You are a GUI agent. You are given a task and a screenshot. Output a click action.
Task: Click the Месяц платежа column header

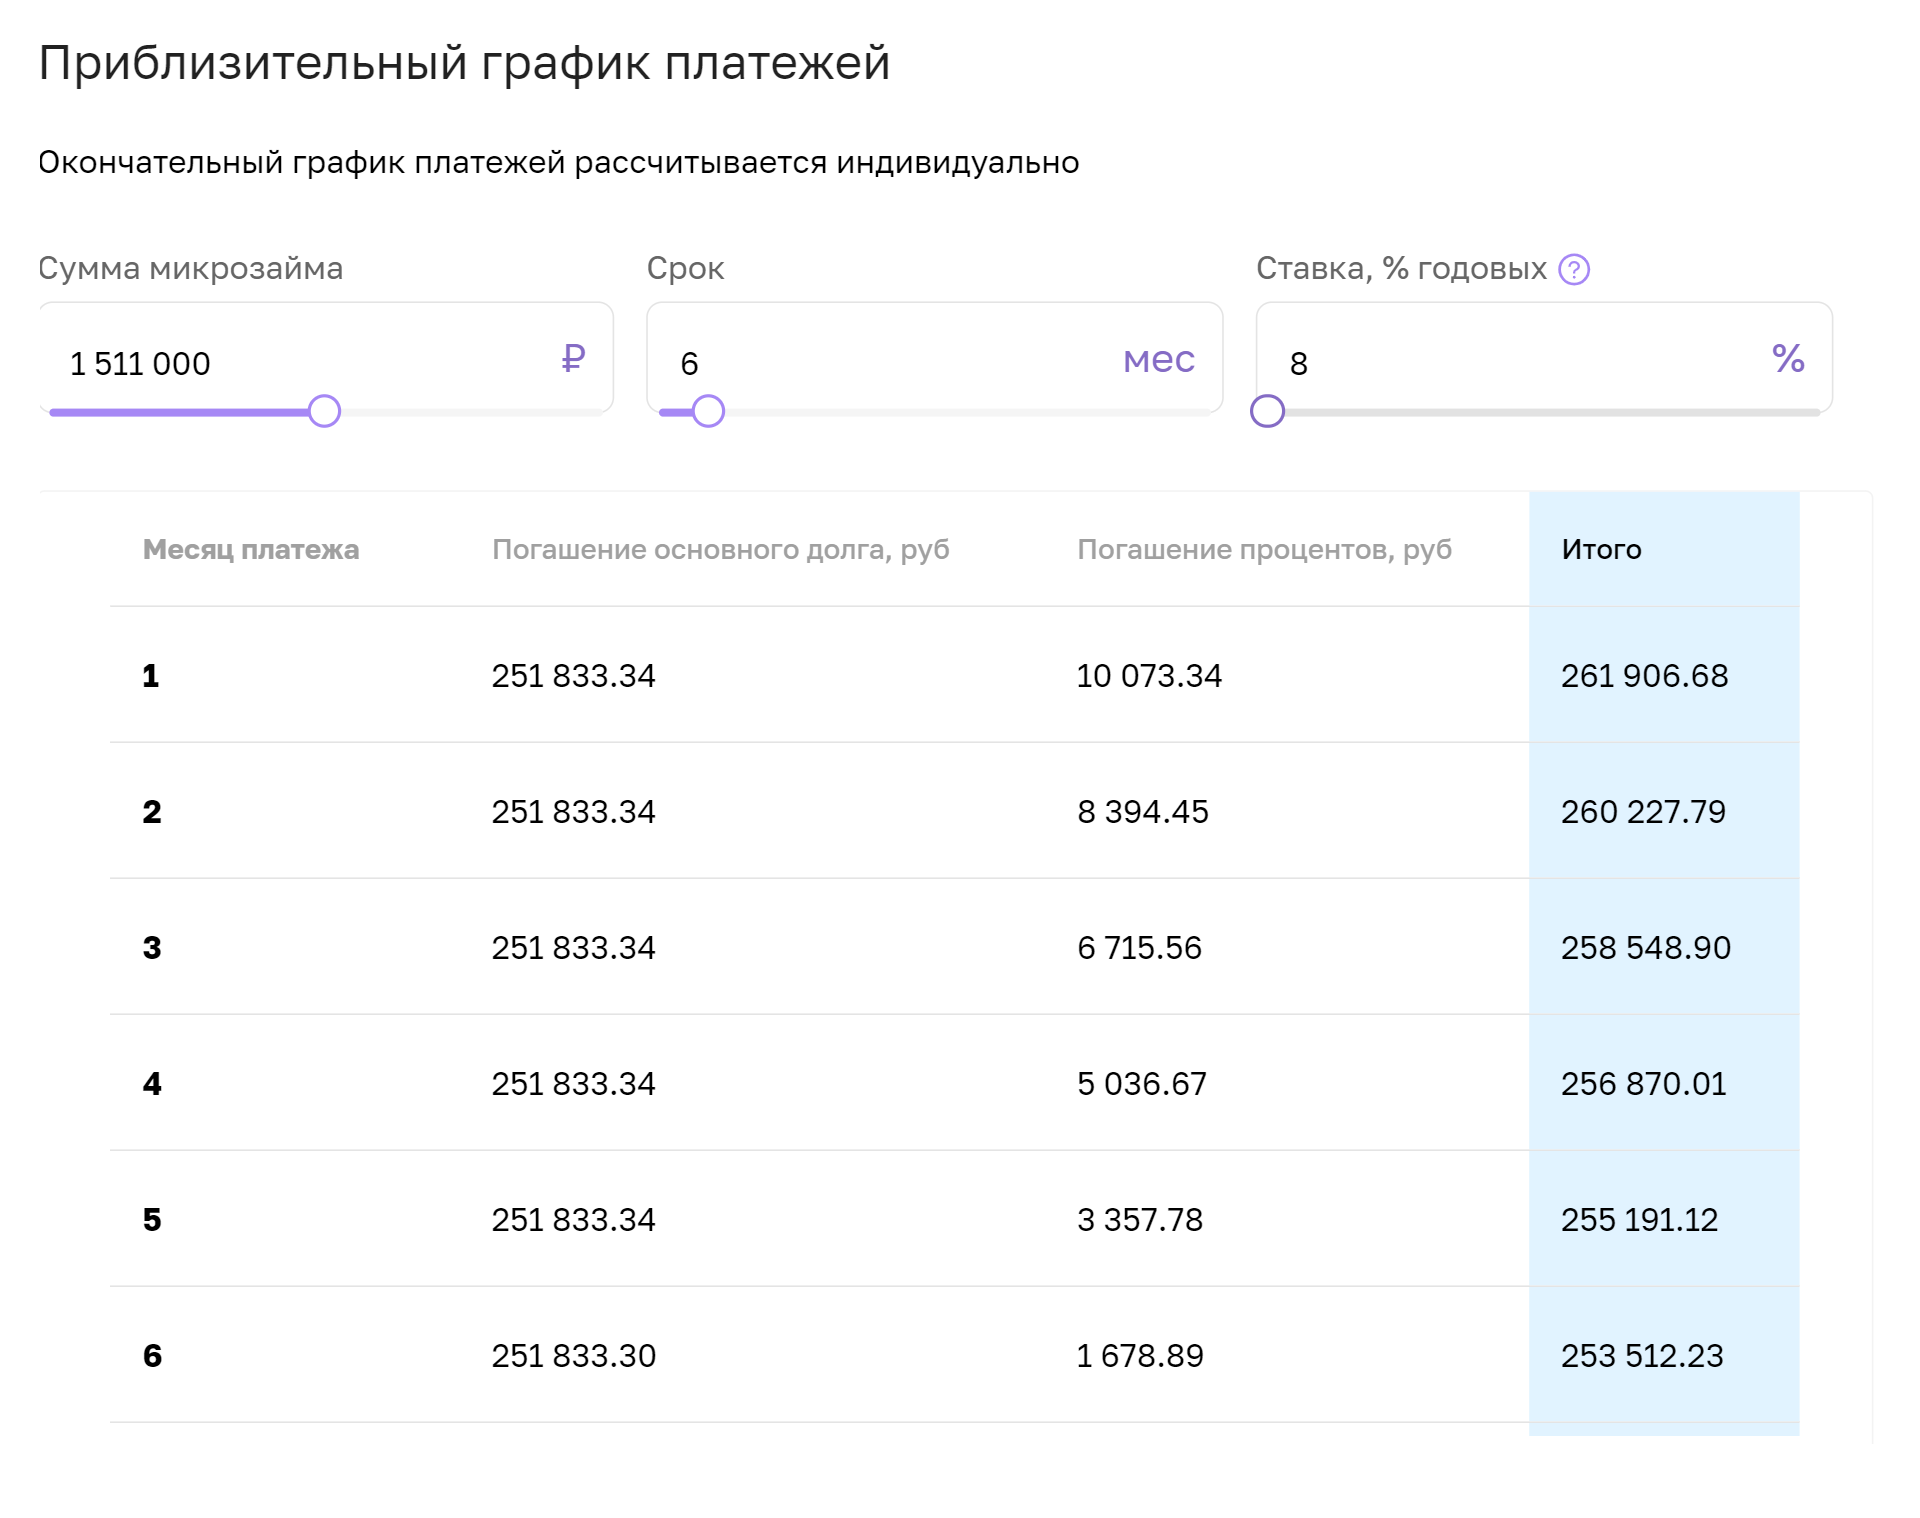251,549
